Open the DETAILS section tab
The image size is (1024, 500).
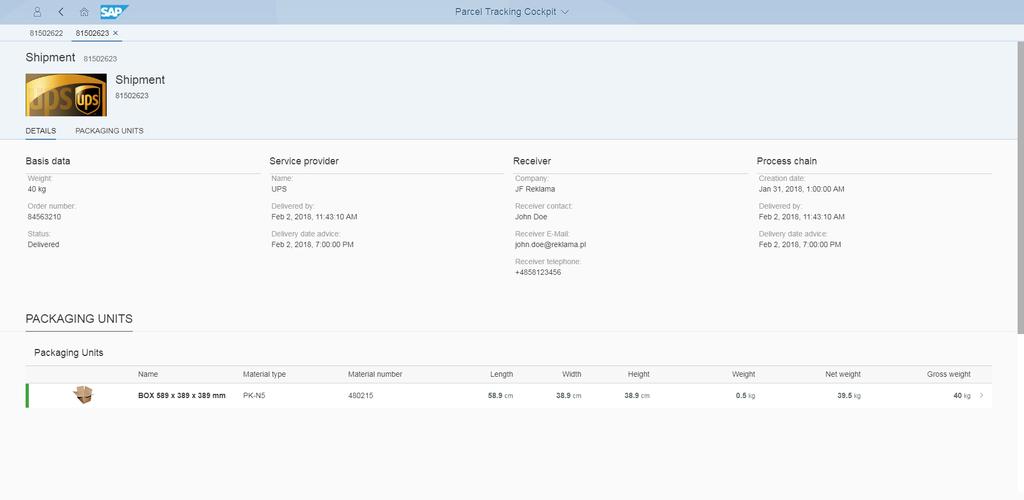point(40,131)
